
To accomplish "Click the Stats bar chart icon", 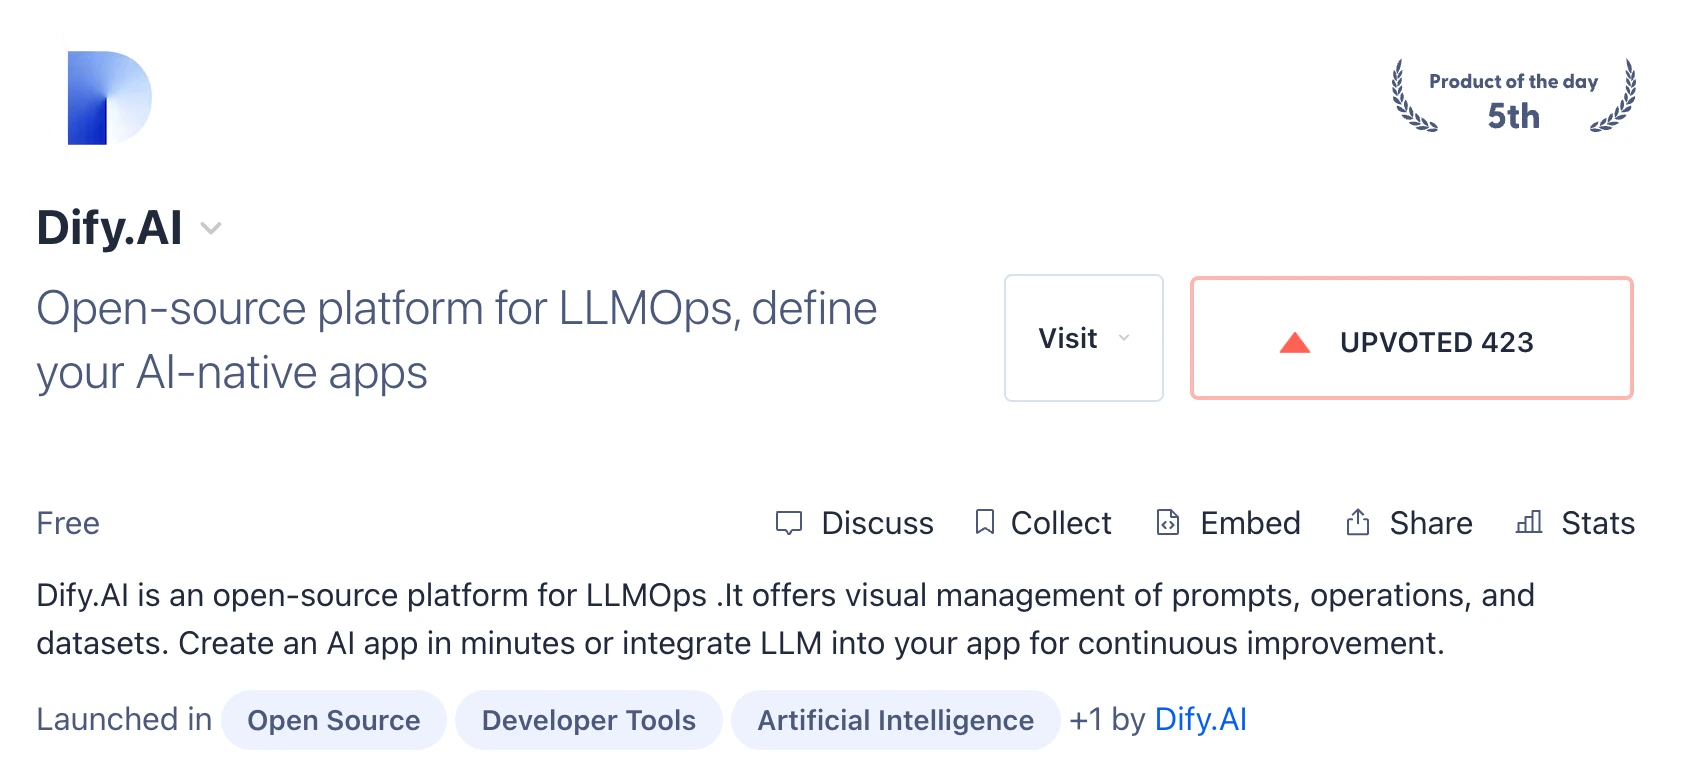I will click(1529, 522).
